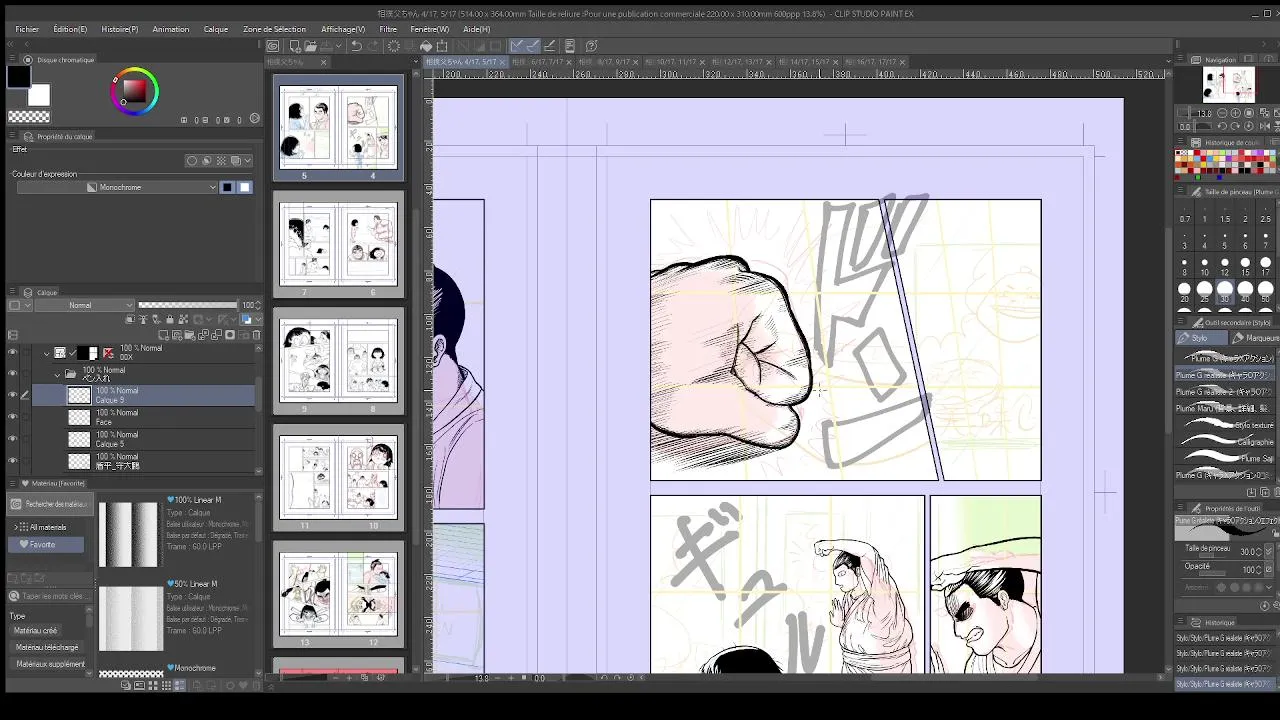Select the transparent color swatch

coord(29,116)
